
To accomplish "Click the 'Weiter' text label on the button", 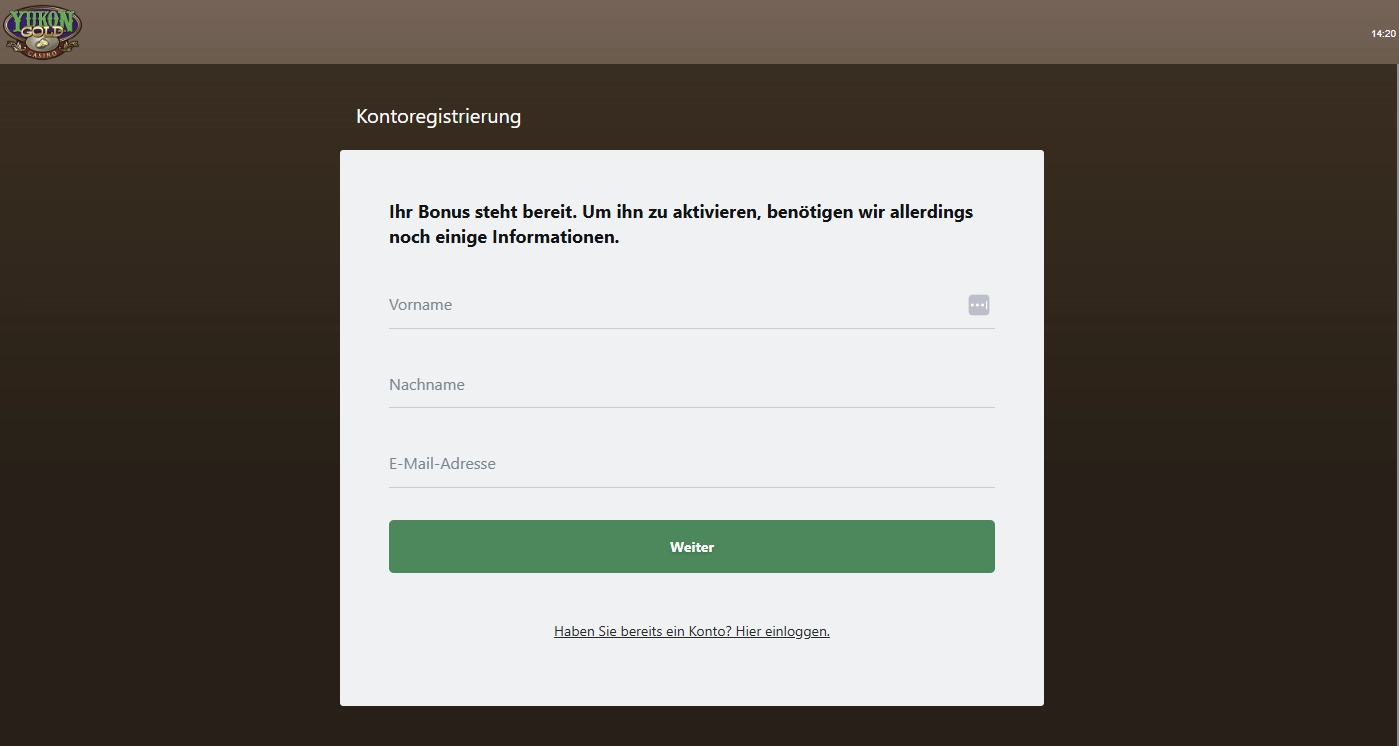I will [x=692, y=547].
